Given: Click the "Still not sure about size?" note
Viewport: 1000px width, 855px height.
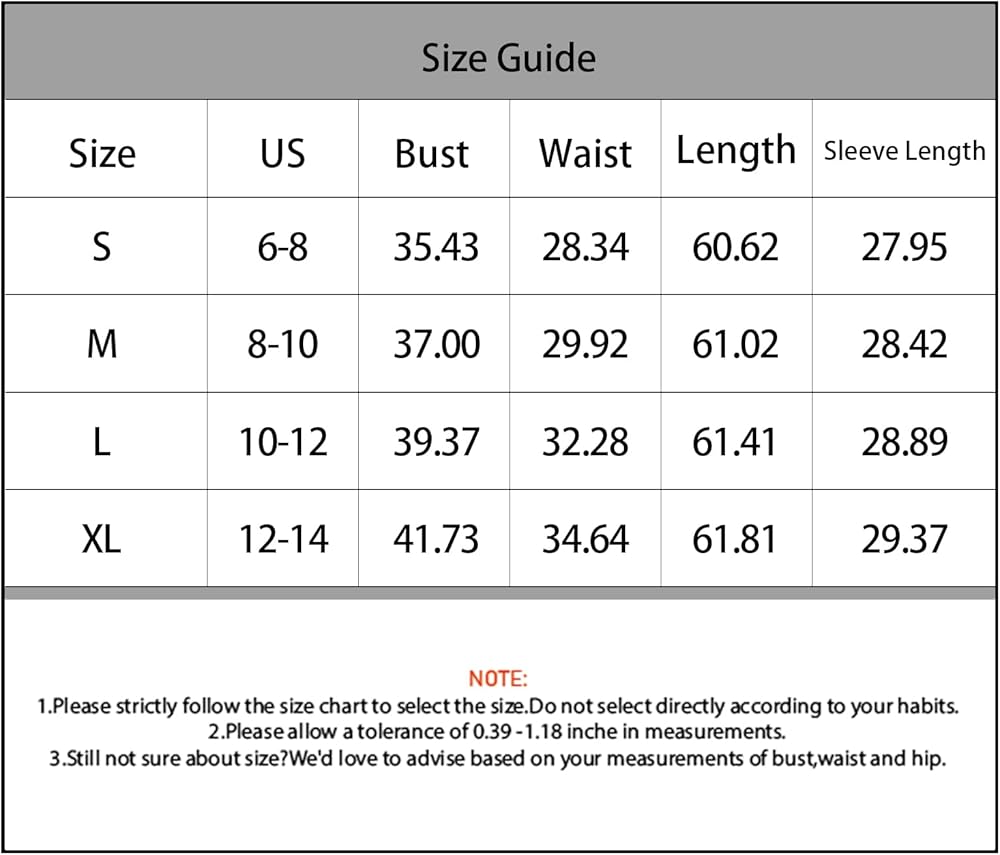Looking at the screenshot, I should tap(497, 758).
